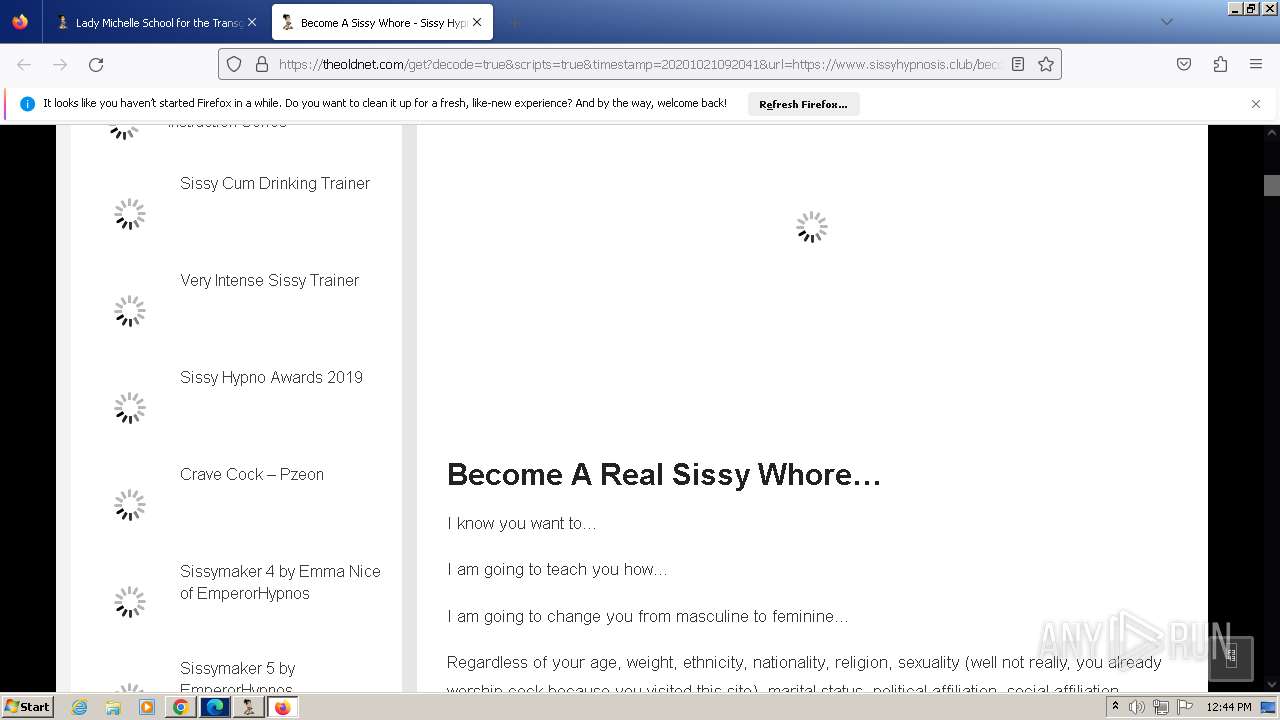Viewport: 1280px width, 720px height.
Task: View site security padlock info
Action: pyautogui.click(x=262, y=64)
